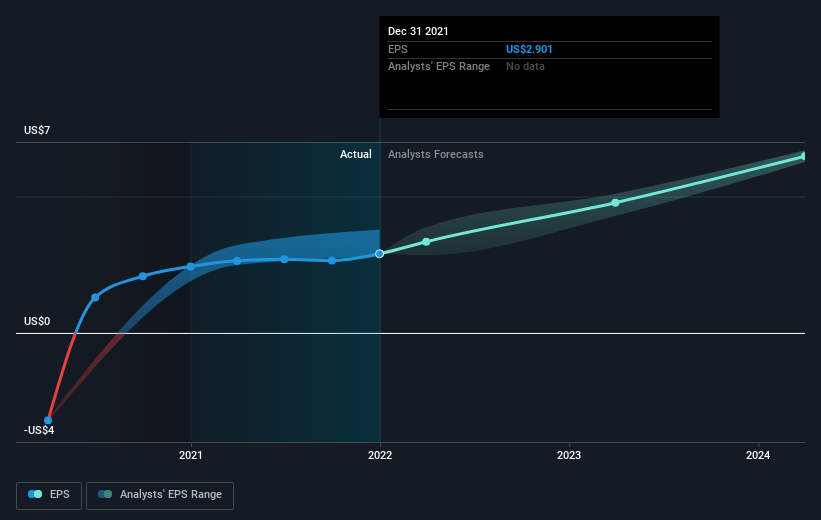
Task: Click the EPS legend color icon
Action: tap(35, 494)
